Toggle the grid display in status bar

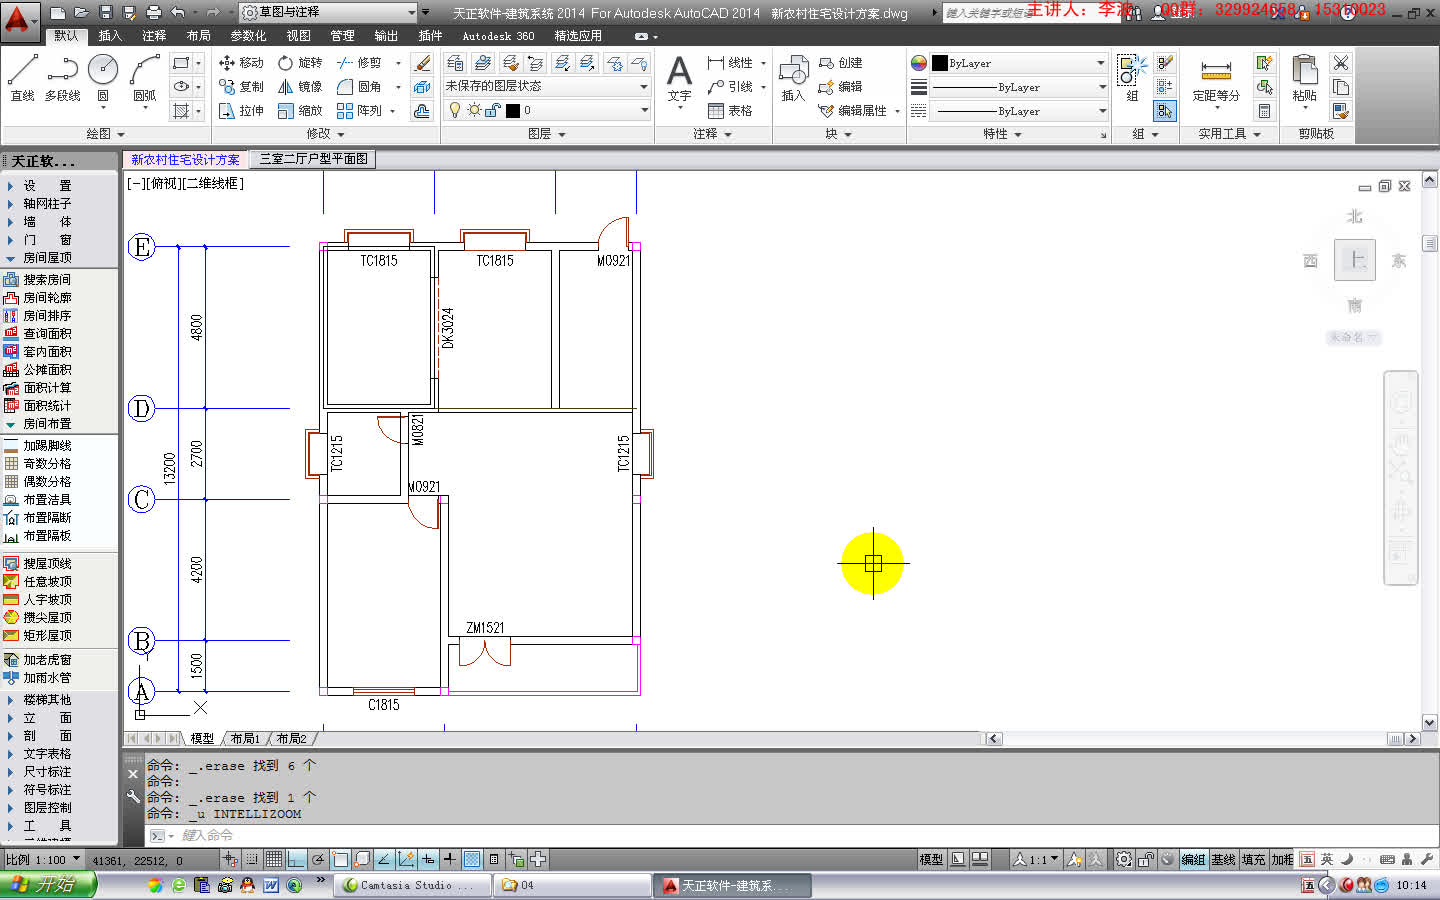tap(274, 859)
